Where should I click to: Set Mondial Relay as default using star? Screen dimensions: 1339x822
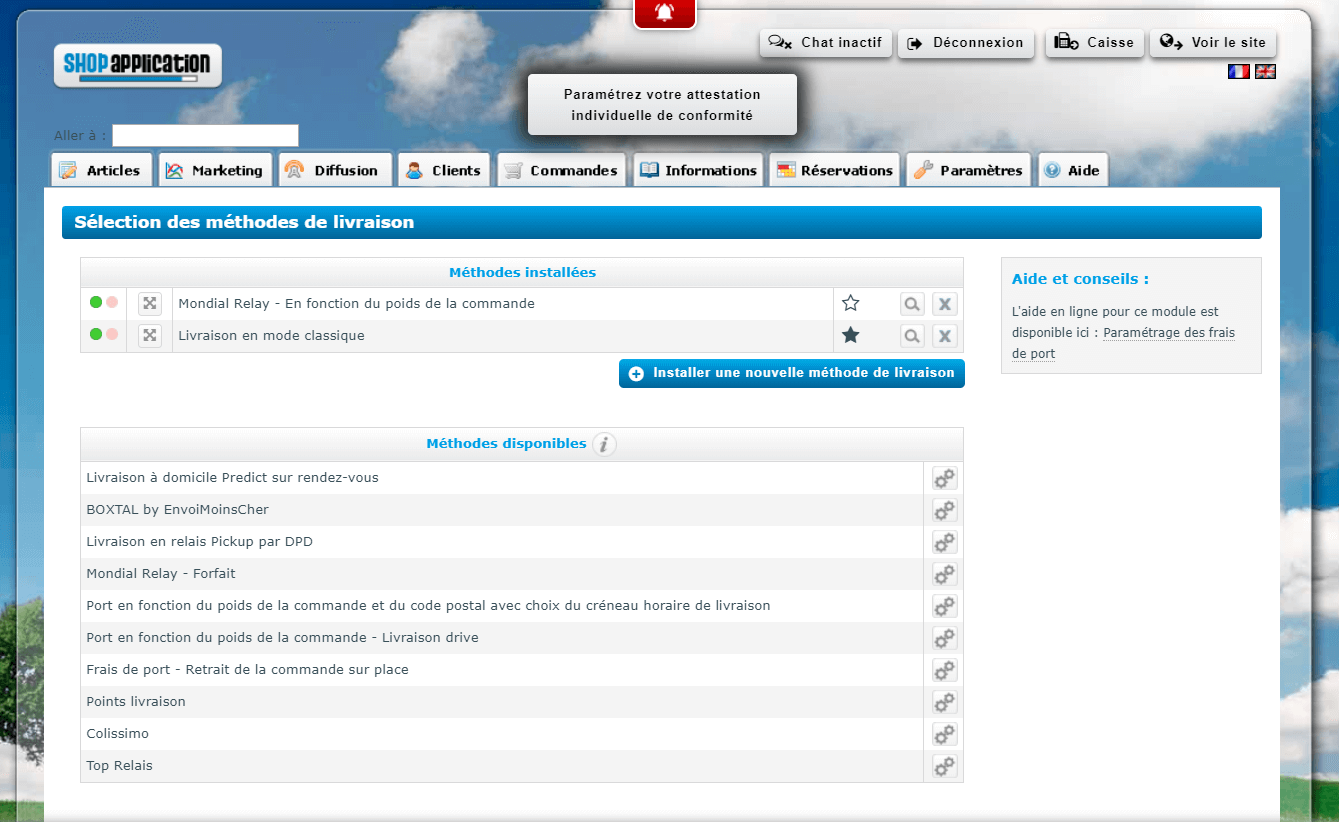(x=850, y=303)
